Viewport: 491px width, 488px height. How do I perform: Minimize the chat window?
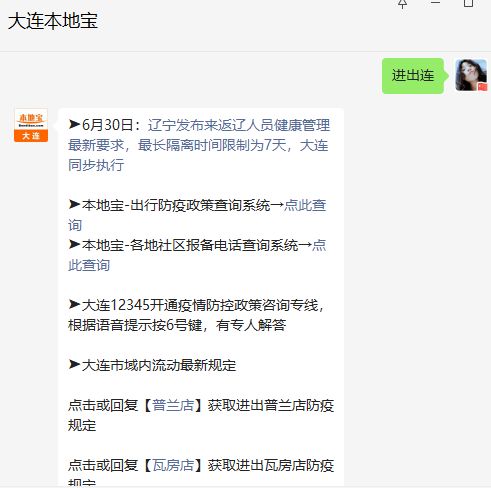[435, 3]
